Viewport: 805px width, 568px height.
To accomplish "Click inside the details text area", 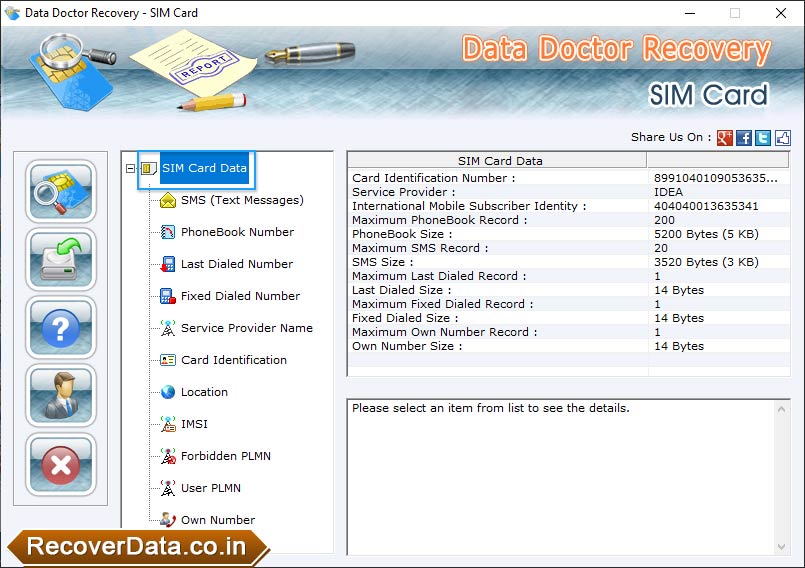I will (x=562, y=478).
